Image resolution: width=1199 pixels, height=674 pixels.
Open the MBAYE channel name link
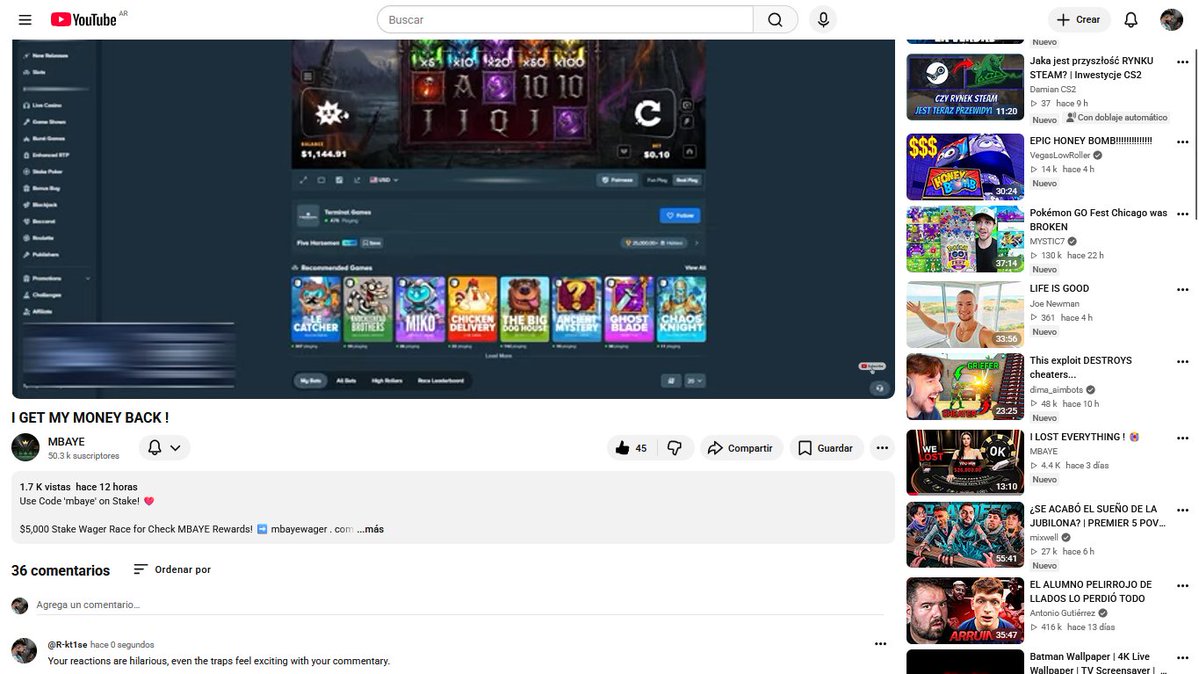(x=67, y=441)
